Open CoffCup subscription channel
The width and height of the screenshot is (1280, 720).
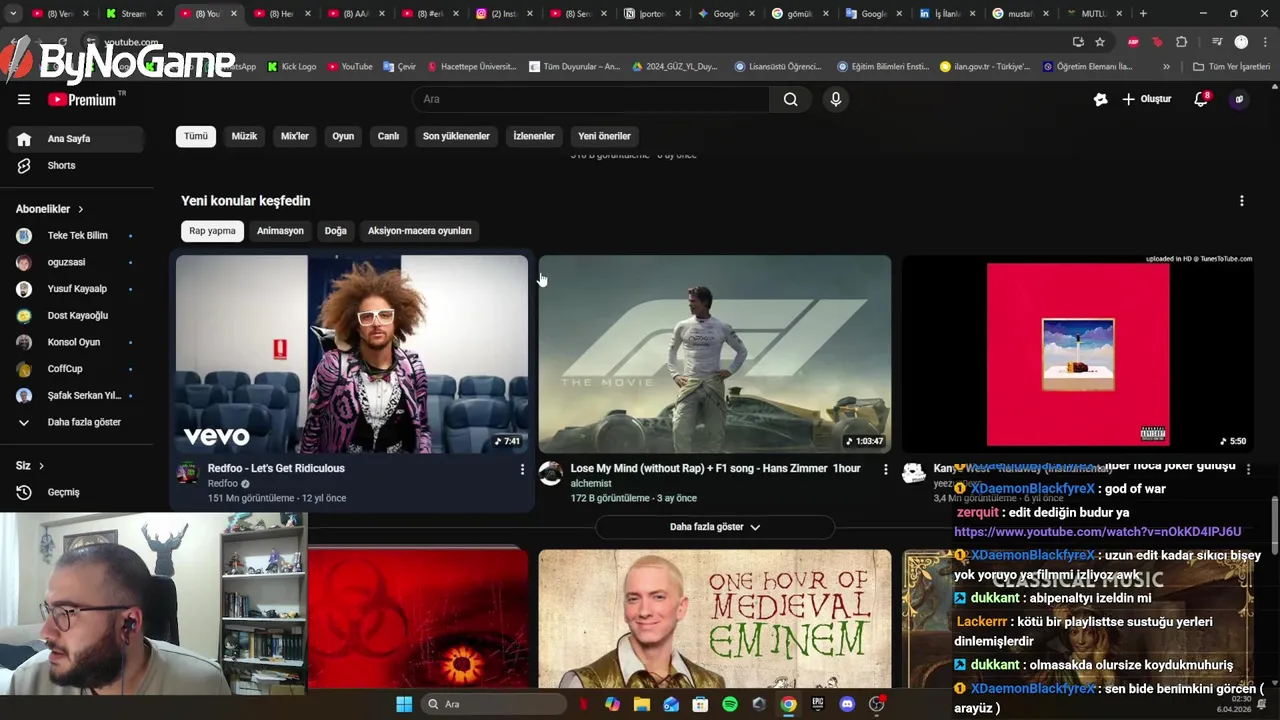76,369
